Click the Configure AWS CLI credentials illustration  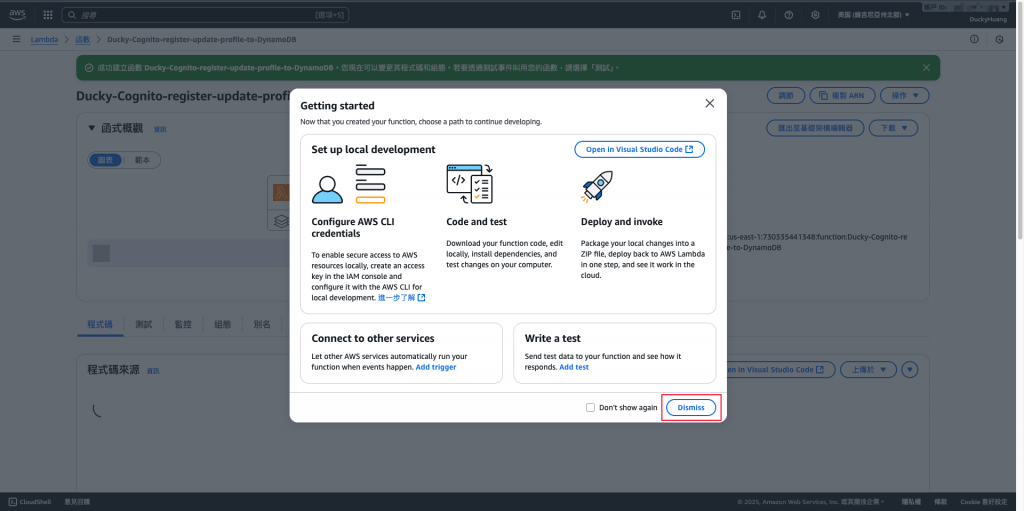pyautogui.click(x=349, y=185)
